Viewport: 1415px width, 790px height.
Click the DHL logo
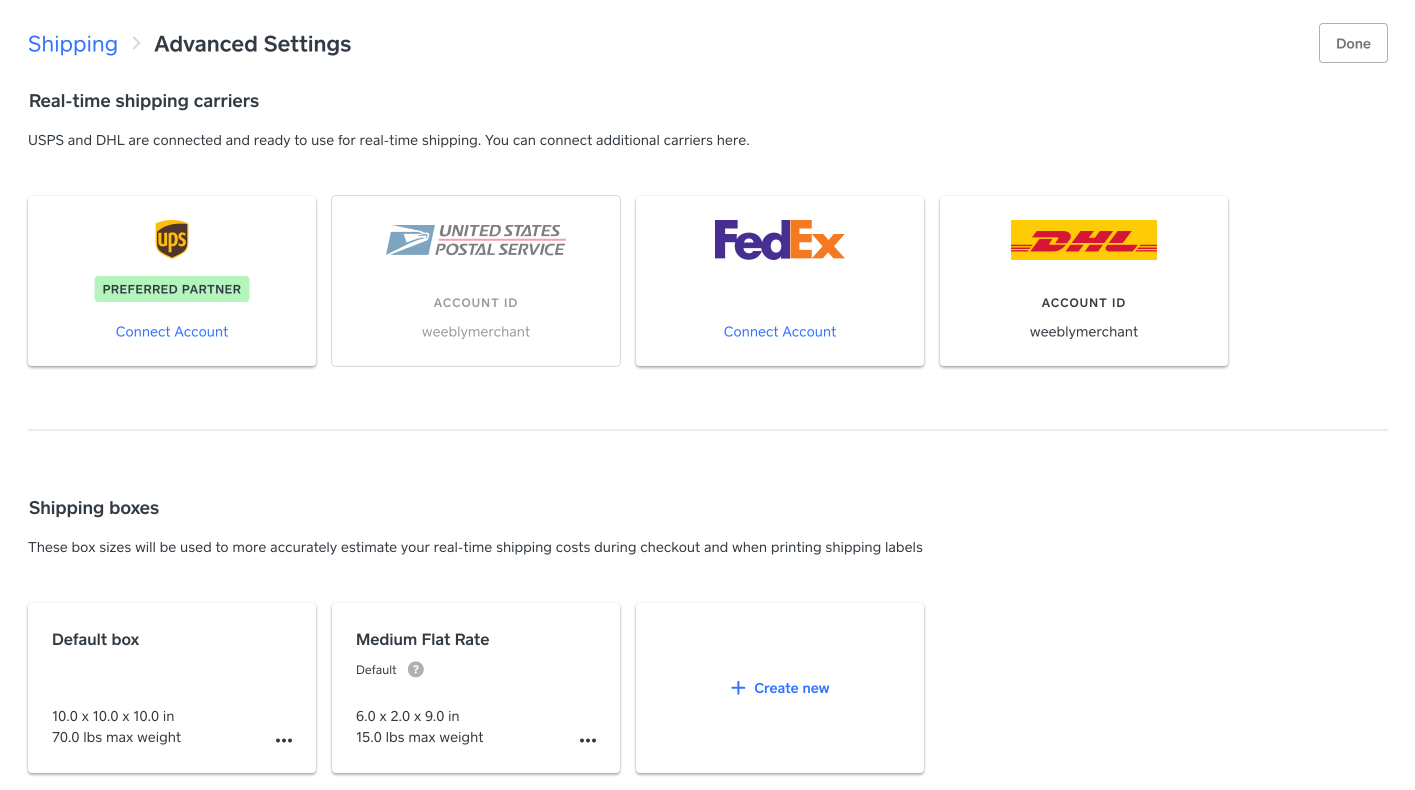click(1083, 240)
